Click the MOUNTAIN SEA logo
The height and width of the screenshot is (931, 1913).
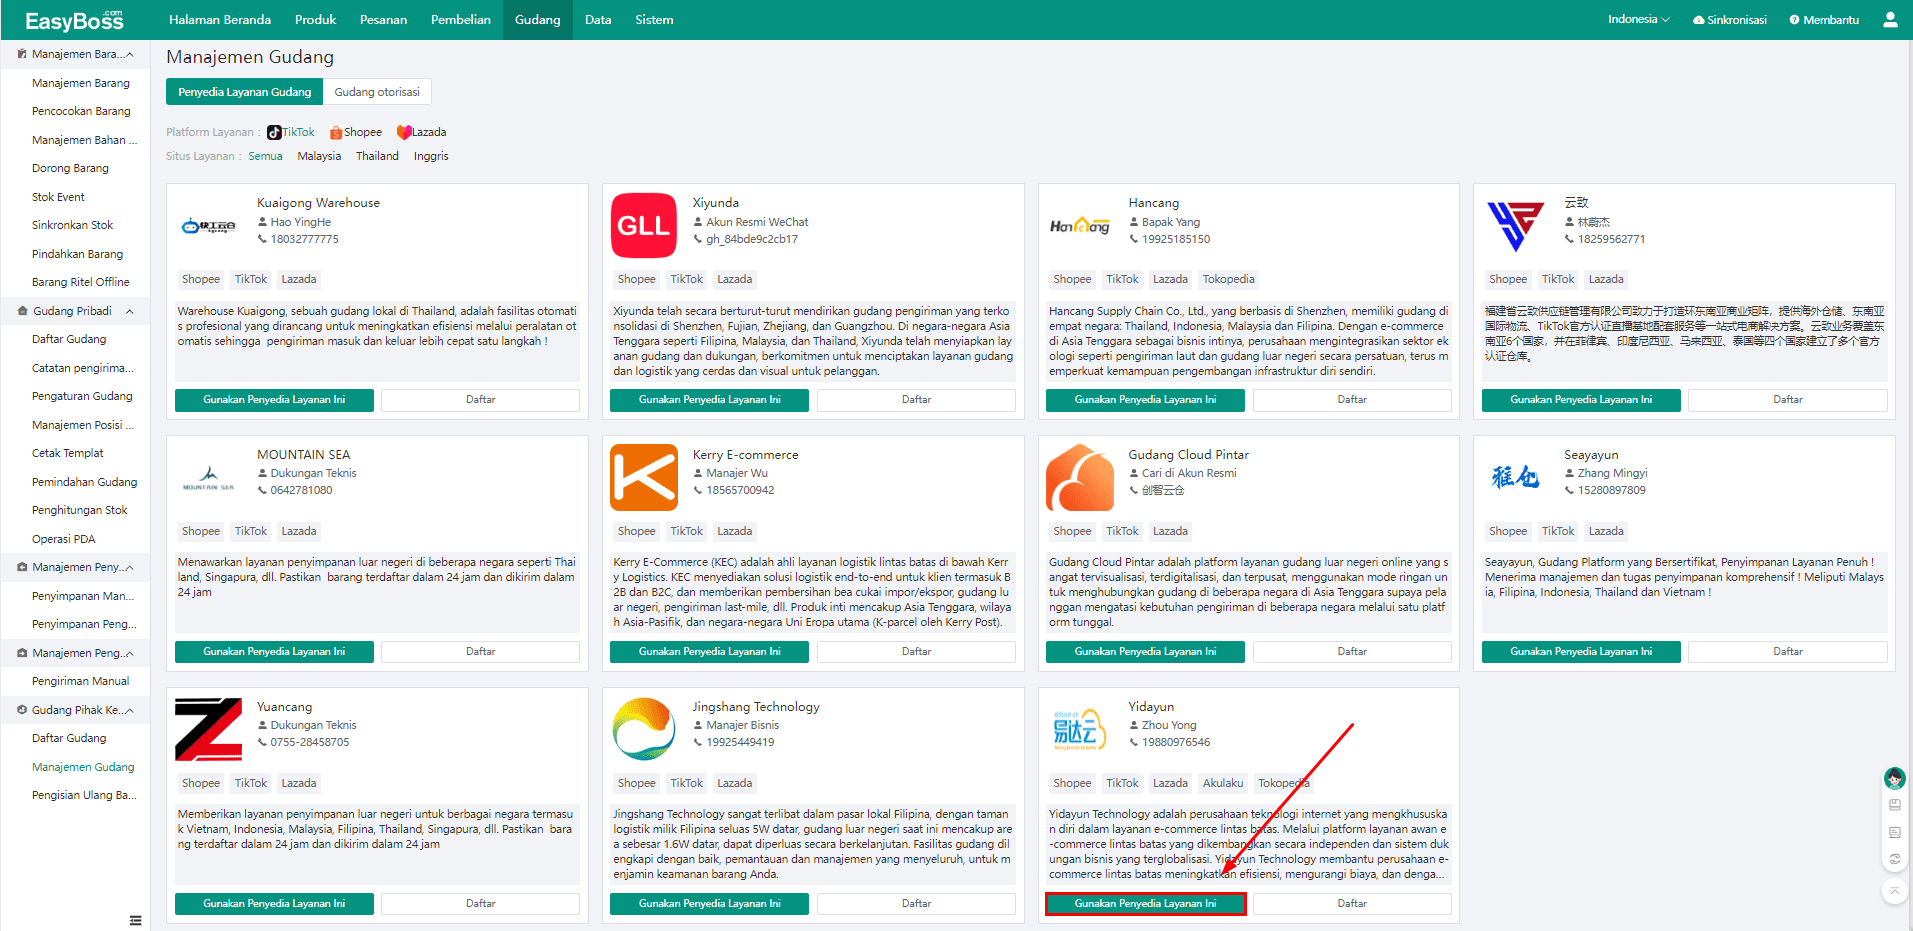click(x=208, y=477)
